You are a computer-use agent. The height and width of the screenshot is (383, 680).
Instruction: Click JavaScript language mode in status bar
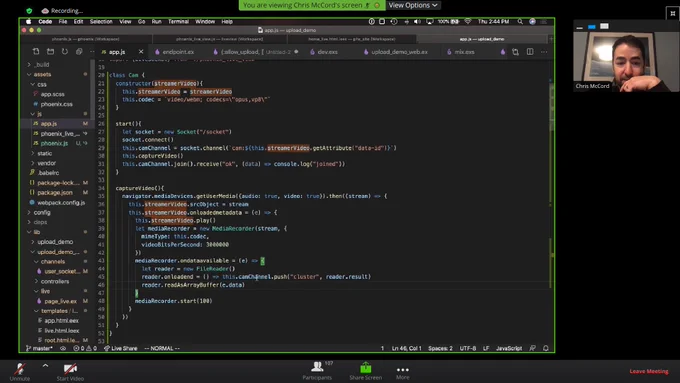pyautogui.click(x=509, y=348)
